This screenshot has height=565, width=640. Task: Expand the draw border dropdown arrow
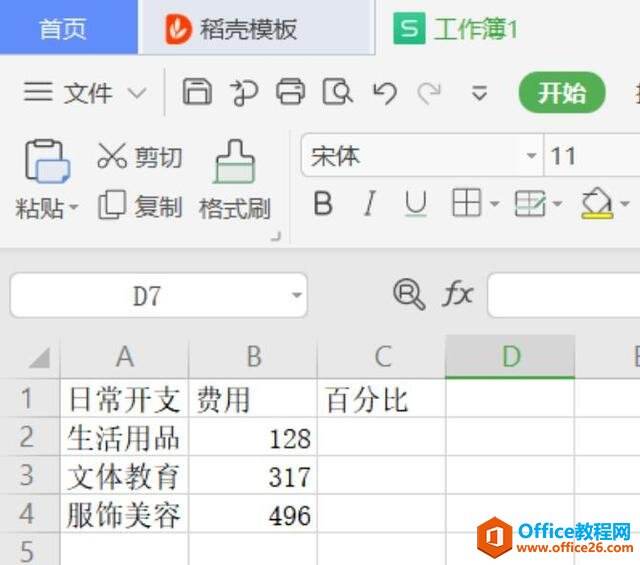(x=557, y=203)
